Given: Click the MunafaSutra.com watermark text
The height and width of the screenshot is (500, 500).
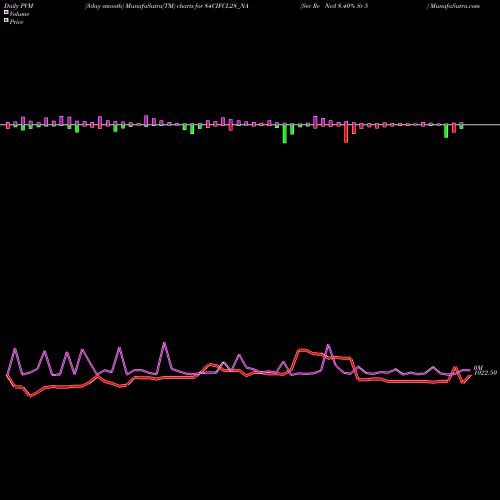Looking at the screenshot, I should [x=455, y=6].
